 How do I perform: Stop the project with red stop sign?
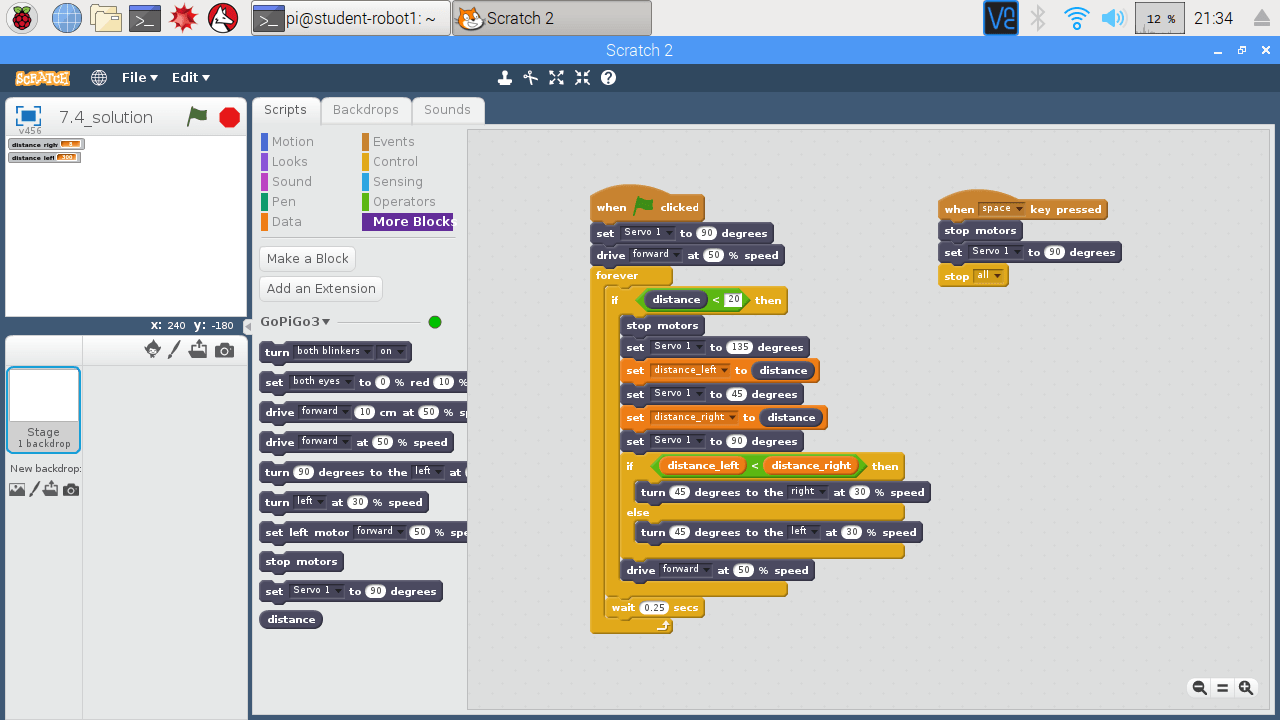pos(230,117)
